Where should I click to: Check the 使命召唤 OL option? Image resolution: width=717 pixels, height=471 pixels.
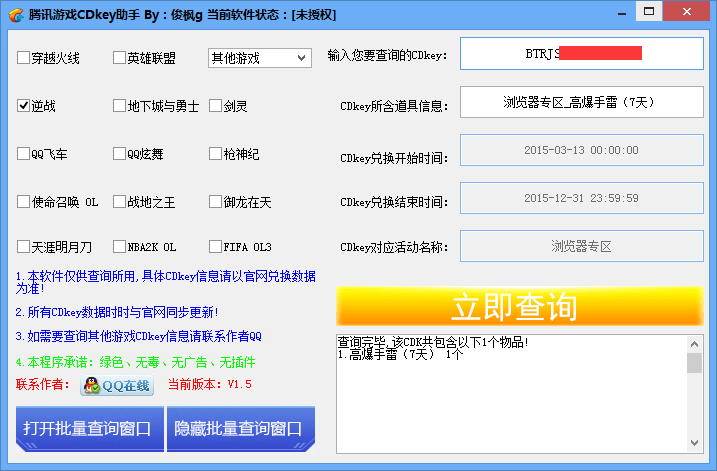pyautogui.click(x=23, y=202)
